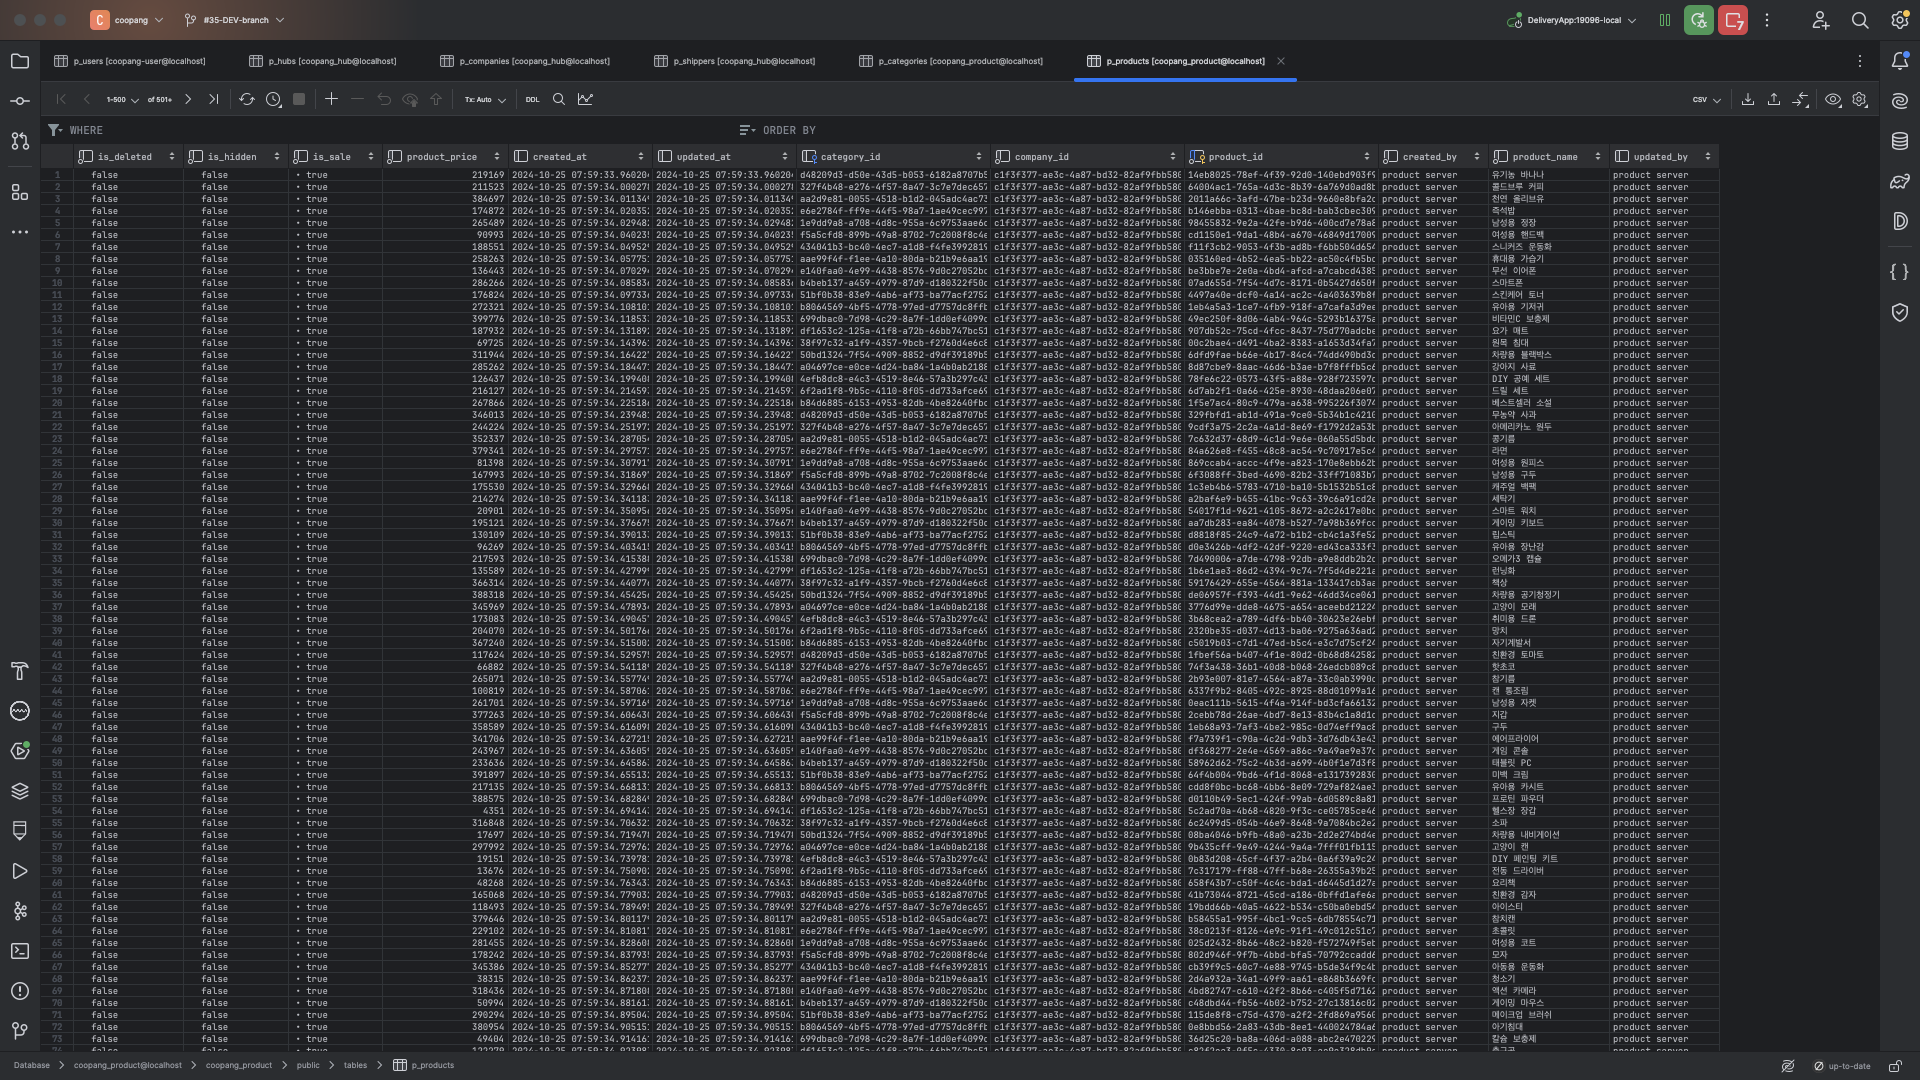Open the Git tool window

(20, 1031)
